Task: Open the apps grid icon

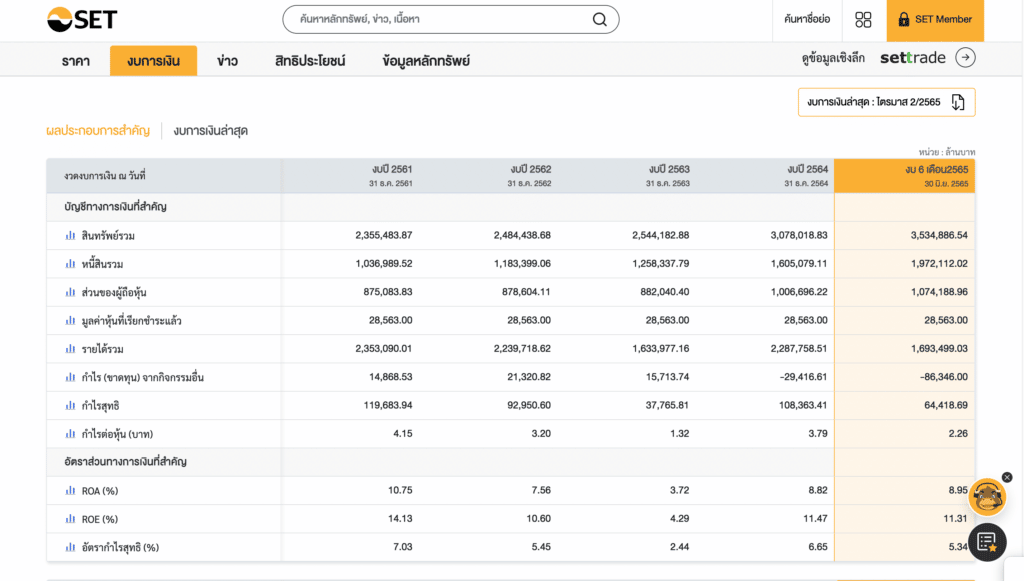Action: point(863,20)
